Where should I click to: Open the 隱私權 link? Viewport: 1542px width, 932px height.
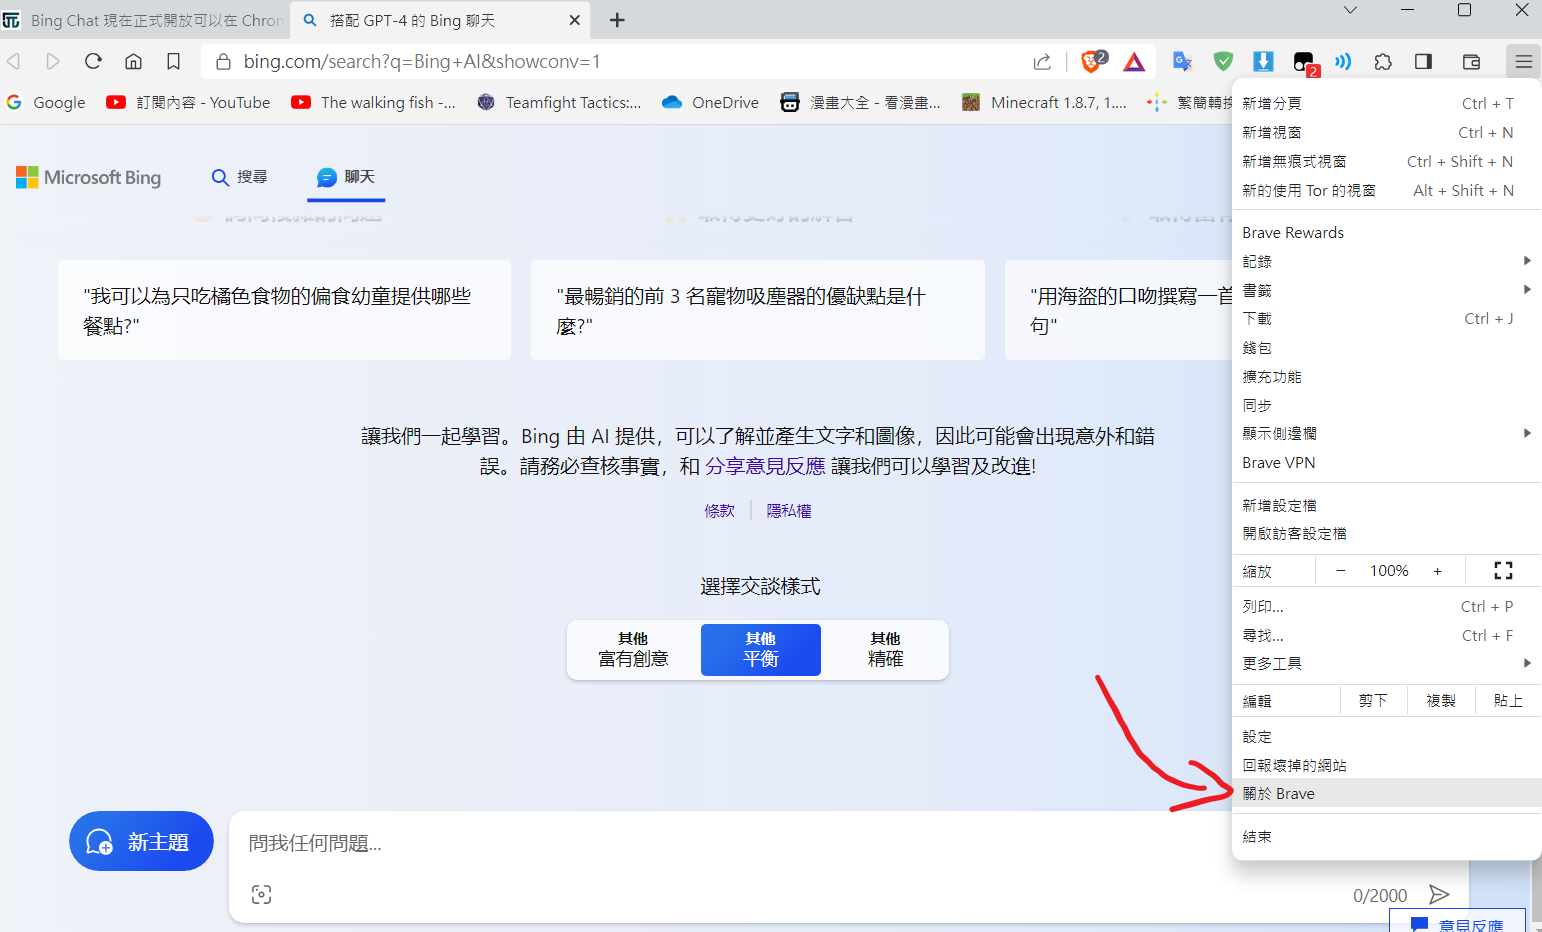pos(789,510)
